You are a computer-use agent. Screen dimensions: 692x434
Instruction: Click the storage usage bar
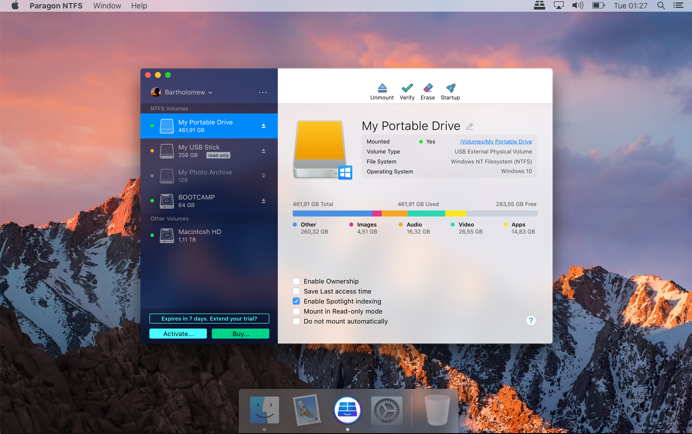coord(415,214)
